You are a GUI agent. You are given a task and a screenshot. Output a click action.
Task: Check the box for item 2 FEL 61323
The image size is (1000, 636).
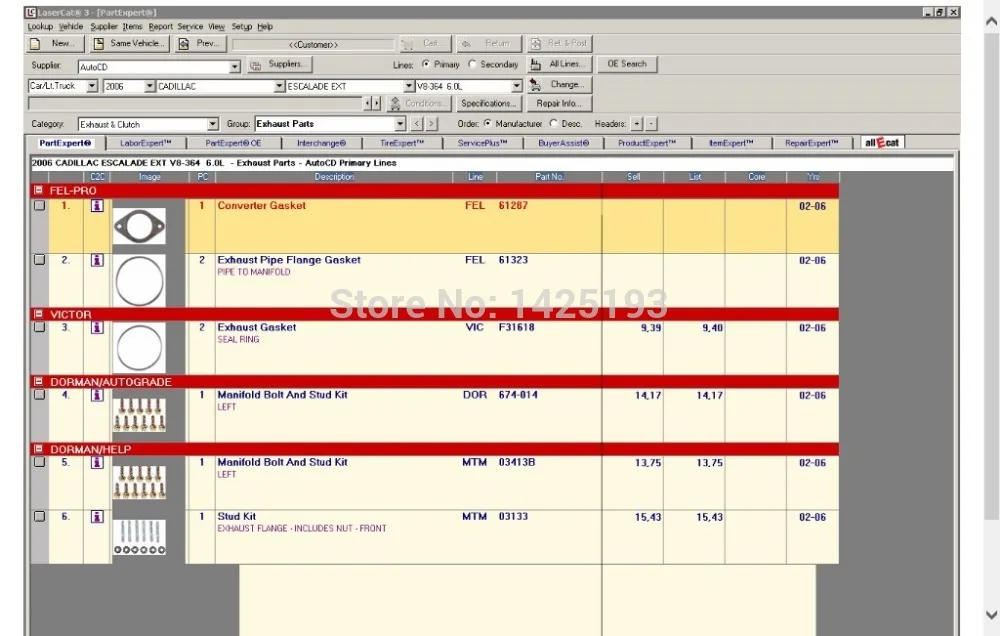(40, 260)
